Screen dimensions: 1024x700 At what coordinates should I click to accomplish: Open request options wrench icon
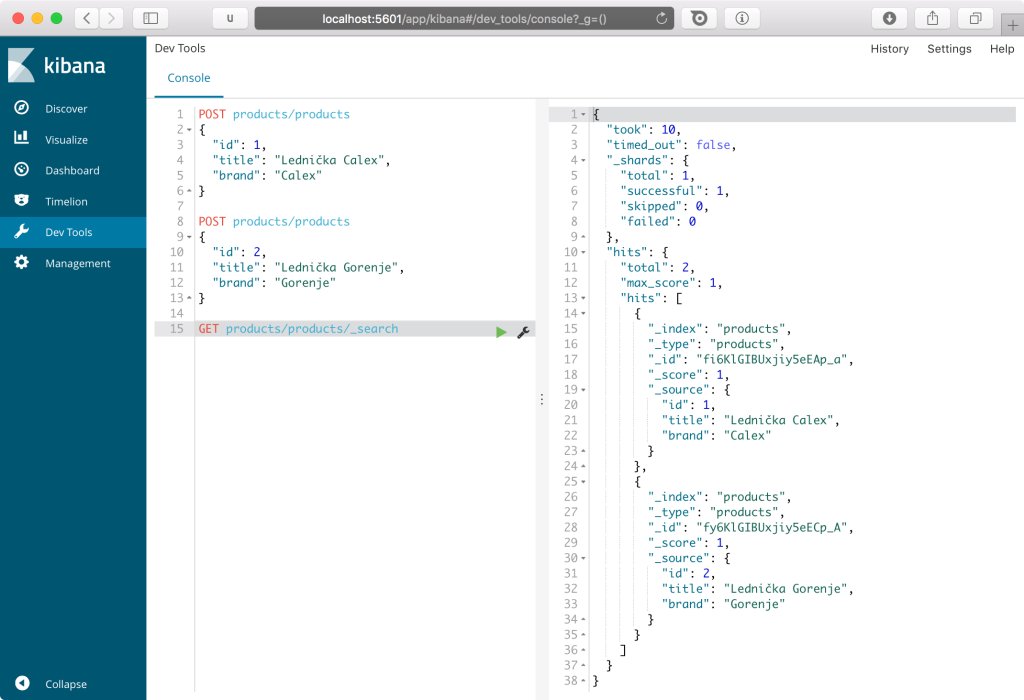pyautogui.click(x=523, y=332)
